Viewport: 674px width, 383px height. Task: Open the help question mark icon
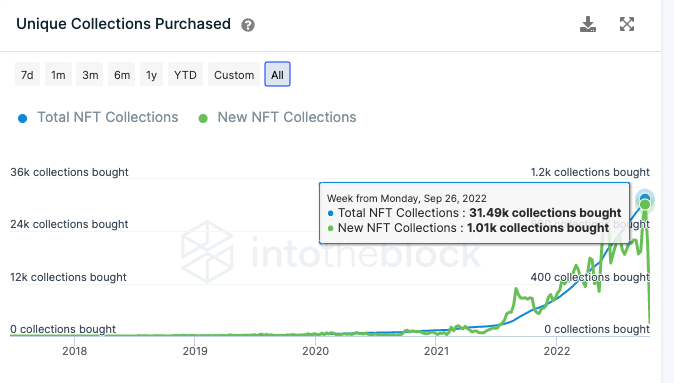[x=248, y=25]
